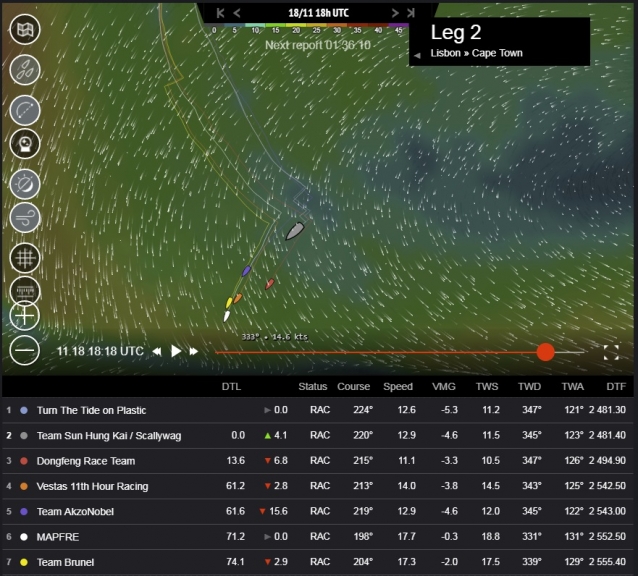
Task: Sort by VMG column header
Action: pyautogui.click(x=444, y=386)
